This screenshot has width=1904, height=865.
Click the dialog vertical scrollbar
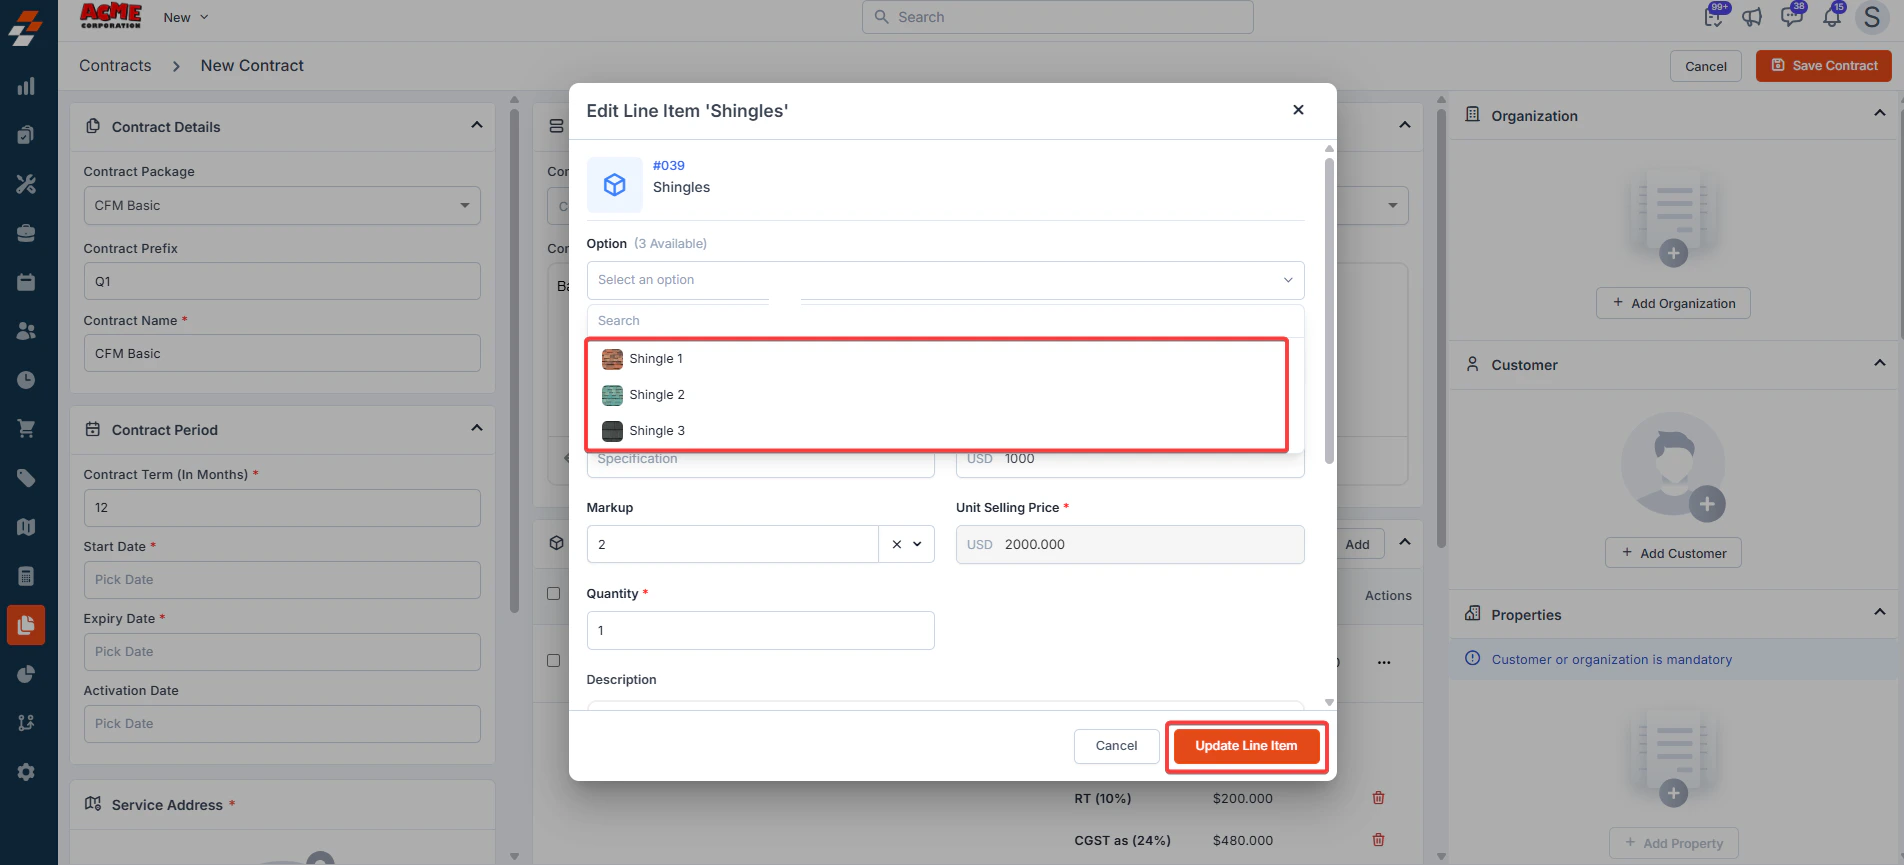point(1329,310)
